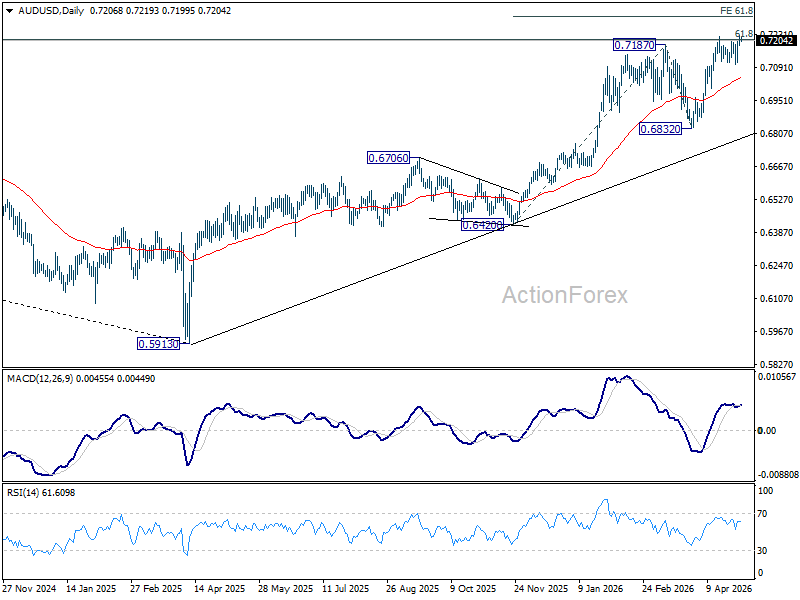Click the ActionForex watermark
Viewport: 800px width, 600px height.
[x=565, y=295]
